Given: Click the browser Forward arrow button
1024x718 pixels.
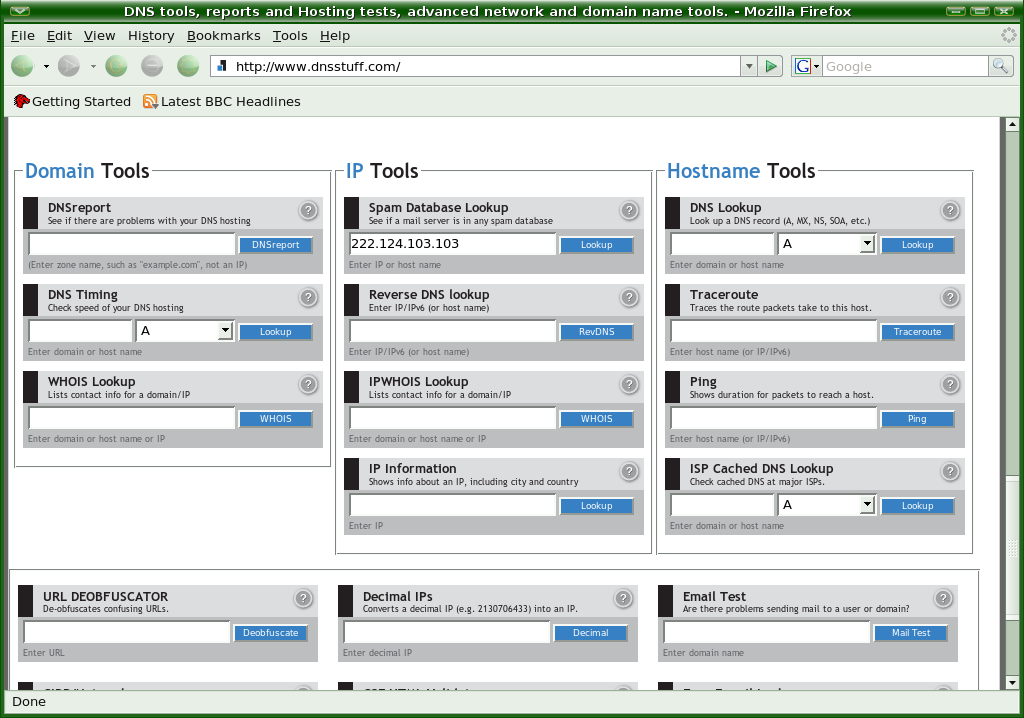Looking at the screenshot, I should click(69, 66).
